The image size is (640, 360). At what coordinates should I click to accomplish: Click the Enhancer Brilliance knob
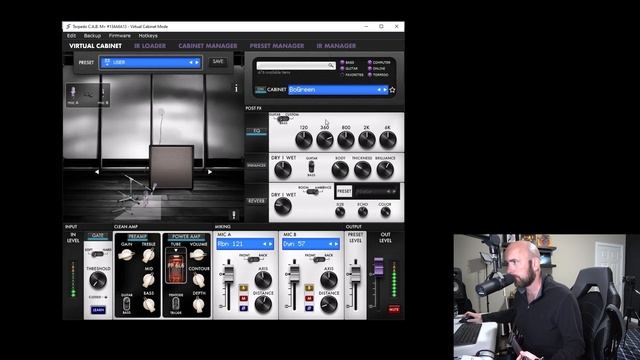[x=385, y=170]
